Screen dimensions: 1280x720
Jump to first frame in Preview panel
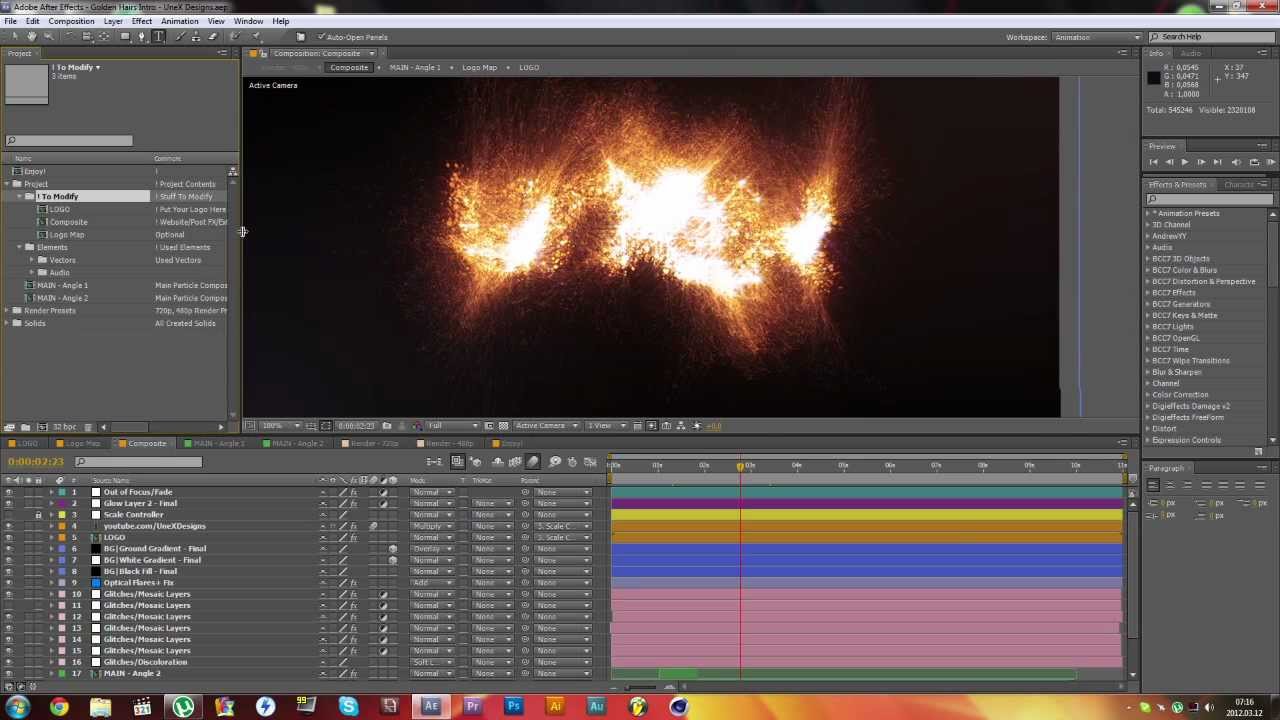[x=1153, y=162]
